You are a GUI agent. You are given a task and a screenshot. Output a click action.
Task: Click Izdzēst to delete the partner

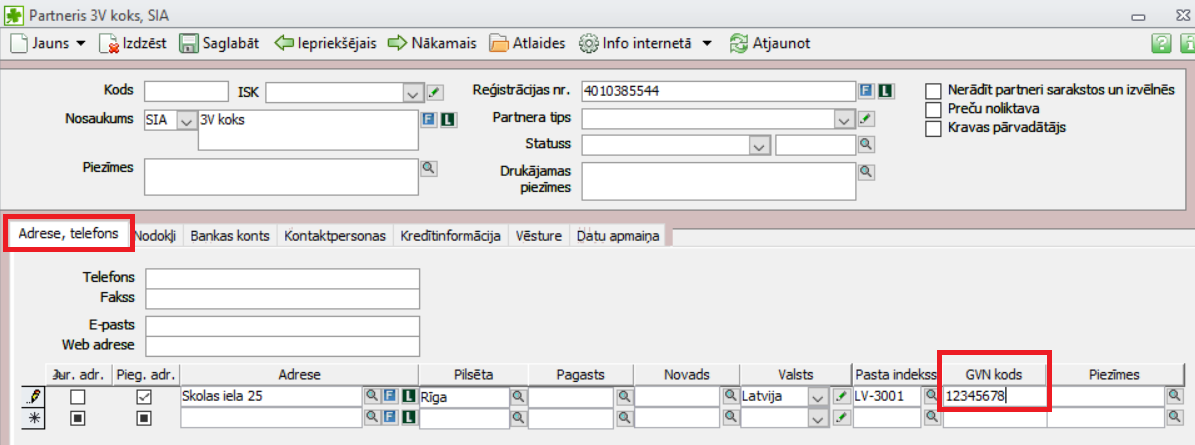click(134, 43)
